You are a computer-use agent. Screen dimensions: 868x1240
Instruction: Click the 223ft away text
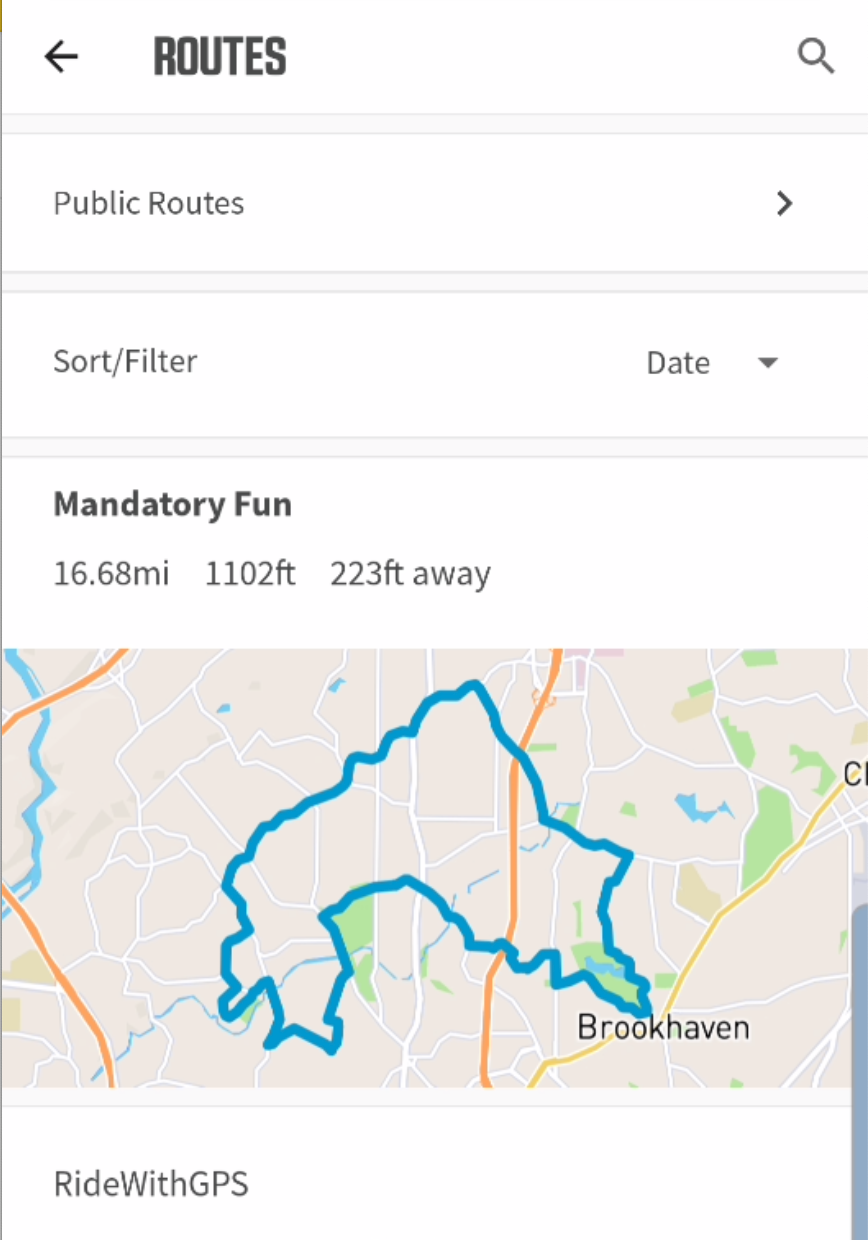pyautogui.click(x=410, y=575)
